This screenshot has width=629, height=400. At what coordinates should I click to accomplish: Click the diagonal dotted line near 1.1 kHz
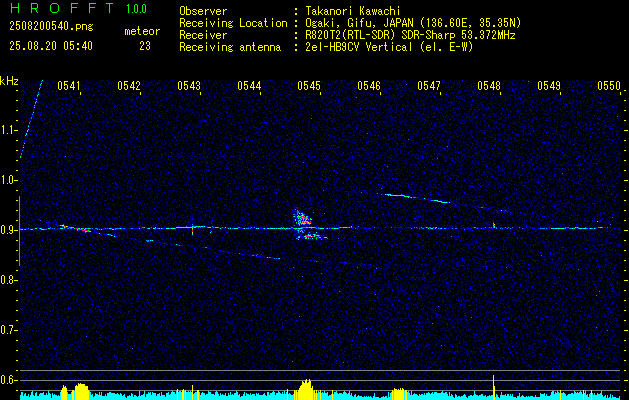point(31,119)
